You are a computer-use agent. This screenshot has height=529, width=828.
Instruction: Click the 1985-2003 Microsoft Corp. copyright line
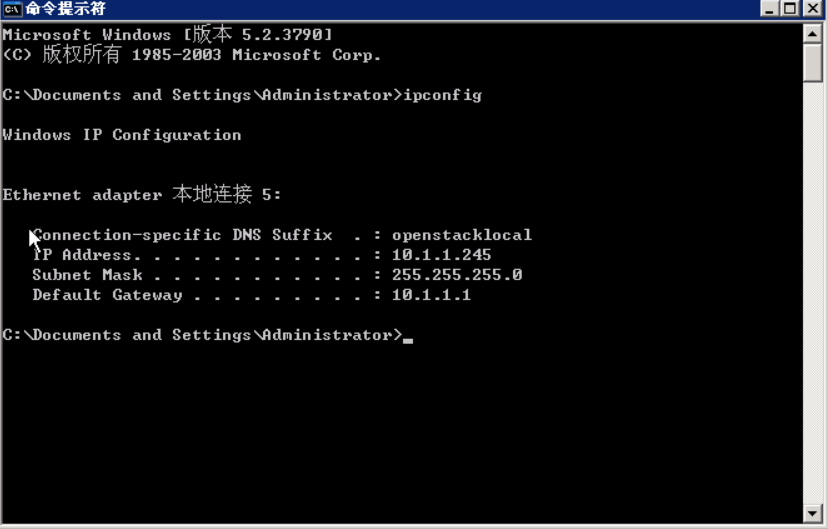tap(192, 55)
